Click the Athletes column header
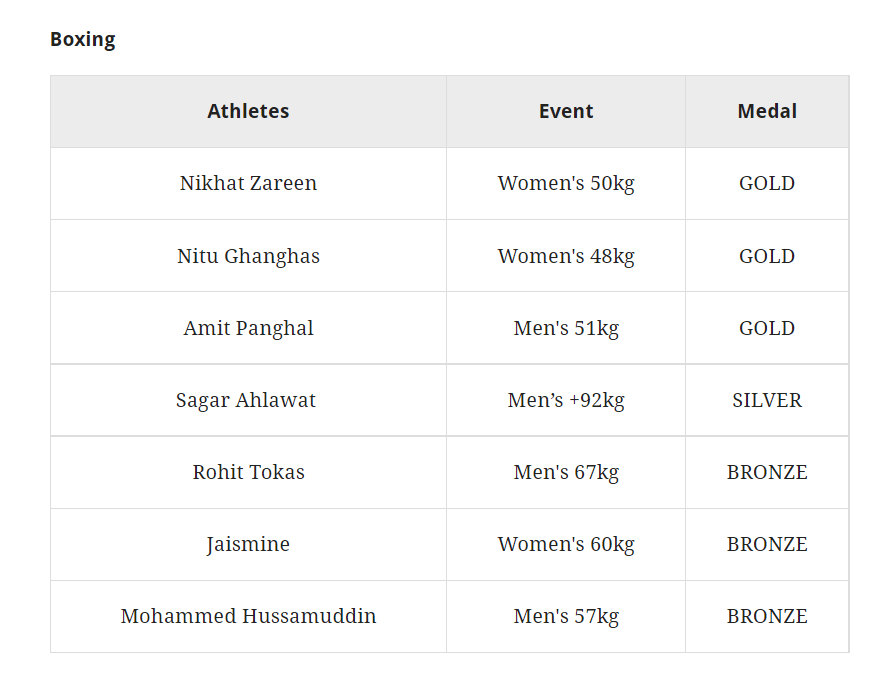The width and height of the screenshot is (882, 673). point(248,111)
